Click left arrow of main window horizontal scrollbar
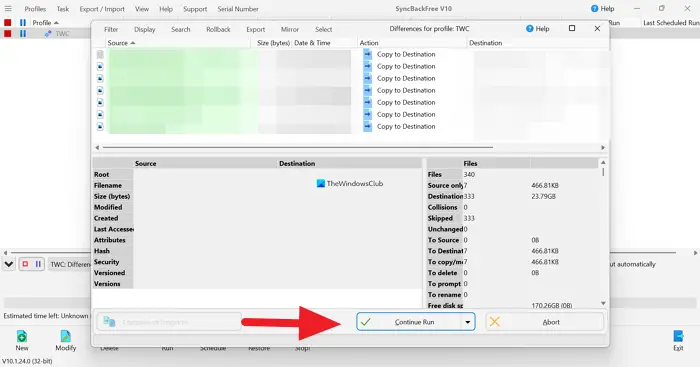 [5, 253]
